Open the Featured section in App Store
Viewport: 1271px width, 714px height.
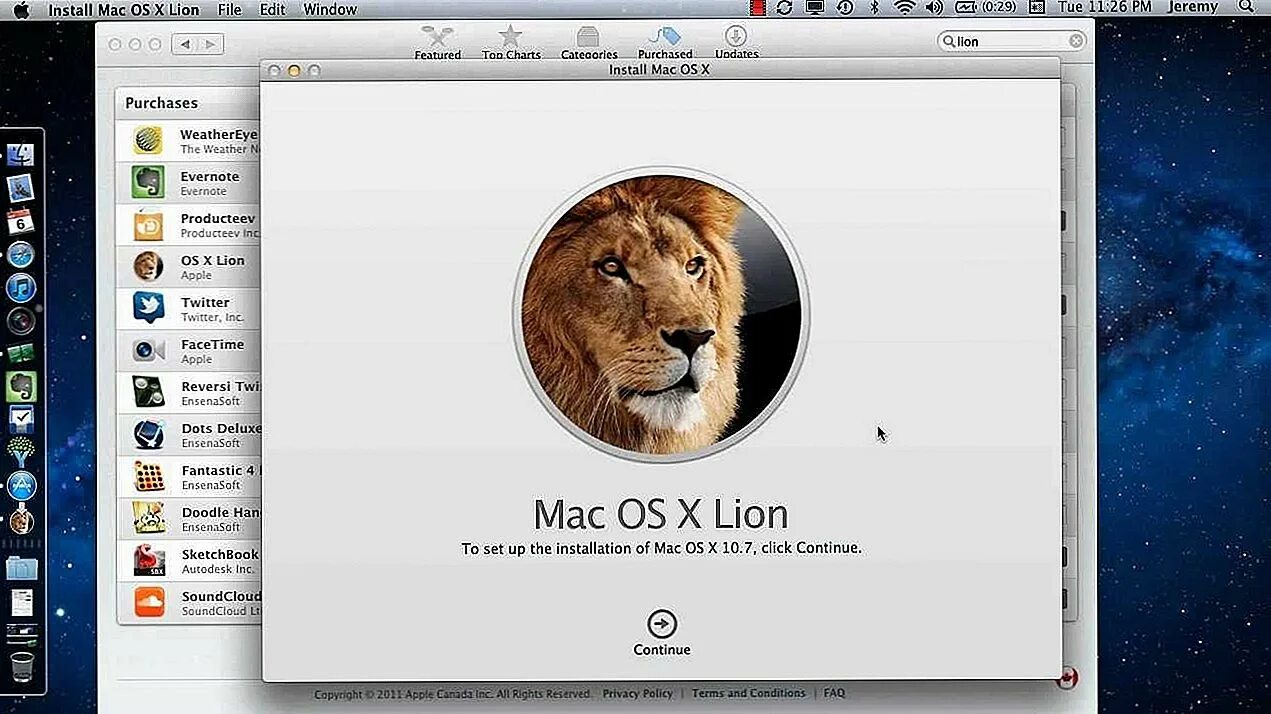tap(438, 42)
